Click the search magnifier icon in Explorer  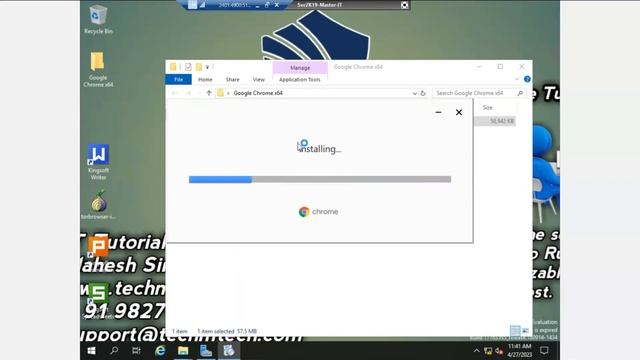520,93
